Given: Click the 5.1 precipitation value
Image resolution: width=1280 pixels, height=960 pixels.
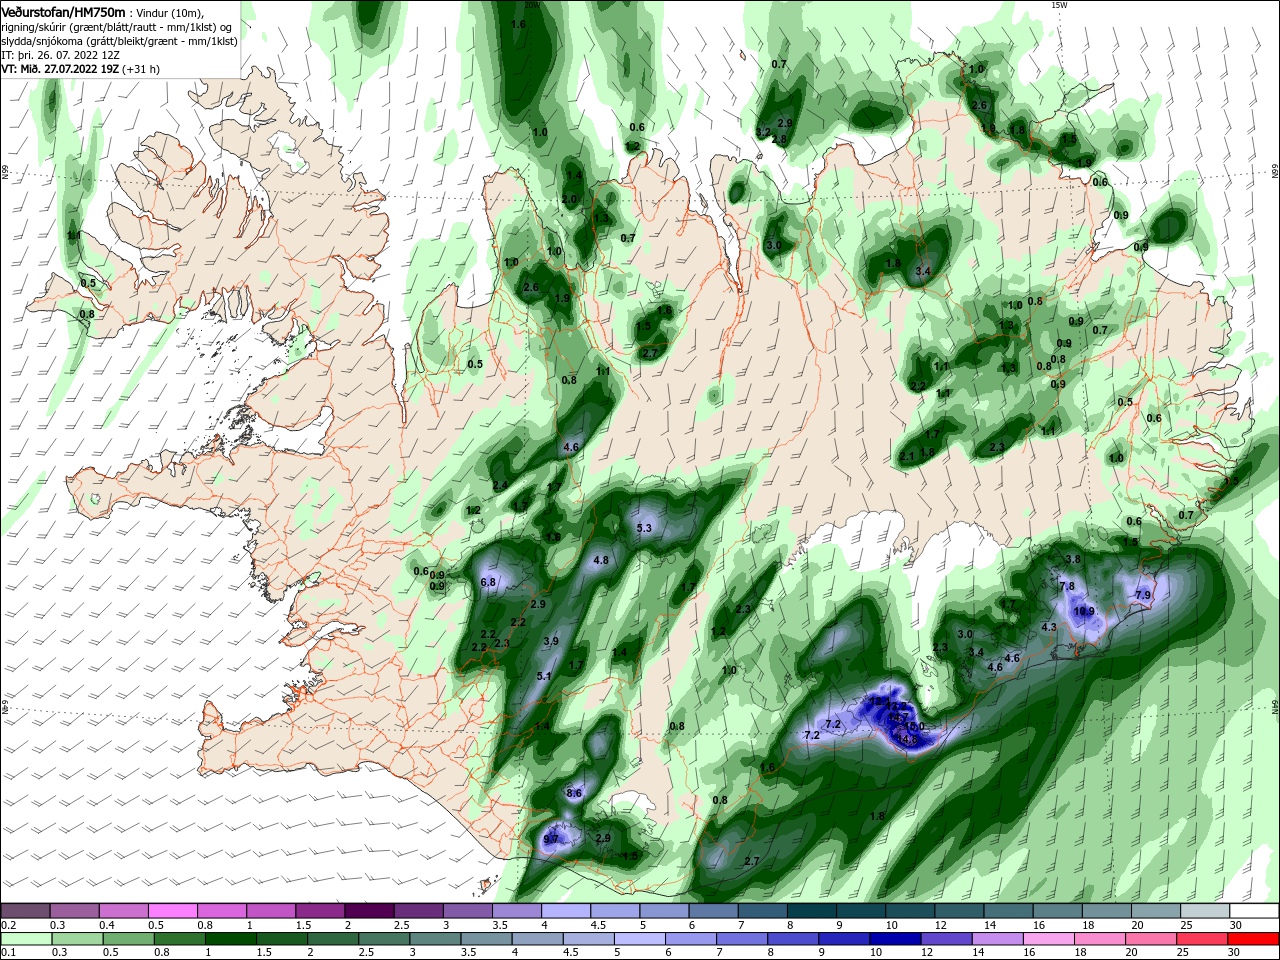Looking at the screenshot, I should click(x=545, y=677).
